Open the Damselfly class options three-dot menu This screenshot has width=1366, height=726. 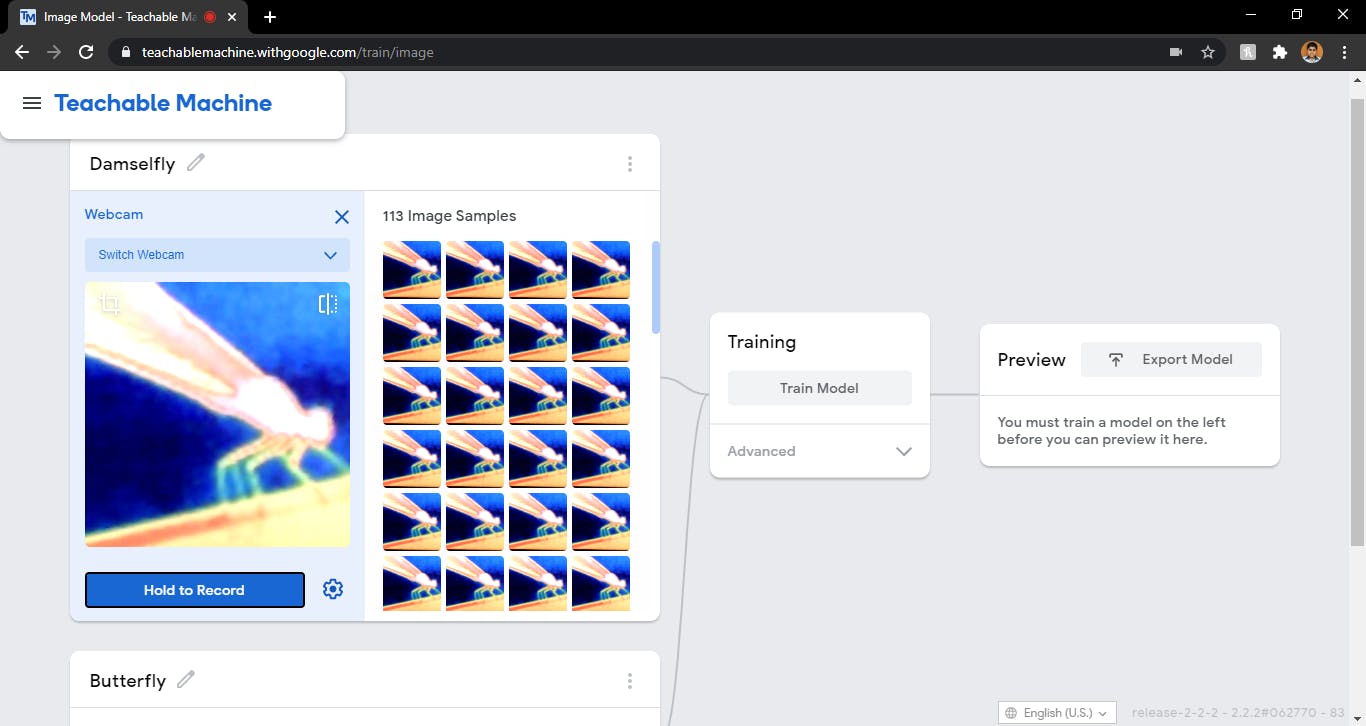click(629, 164)
